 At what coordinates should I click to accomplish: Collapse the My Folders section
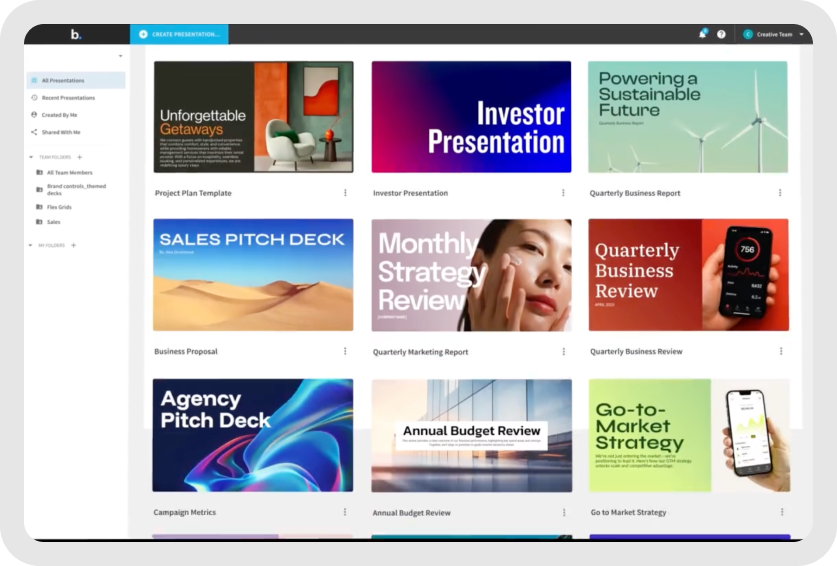coord(30,245)
